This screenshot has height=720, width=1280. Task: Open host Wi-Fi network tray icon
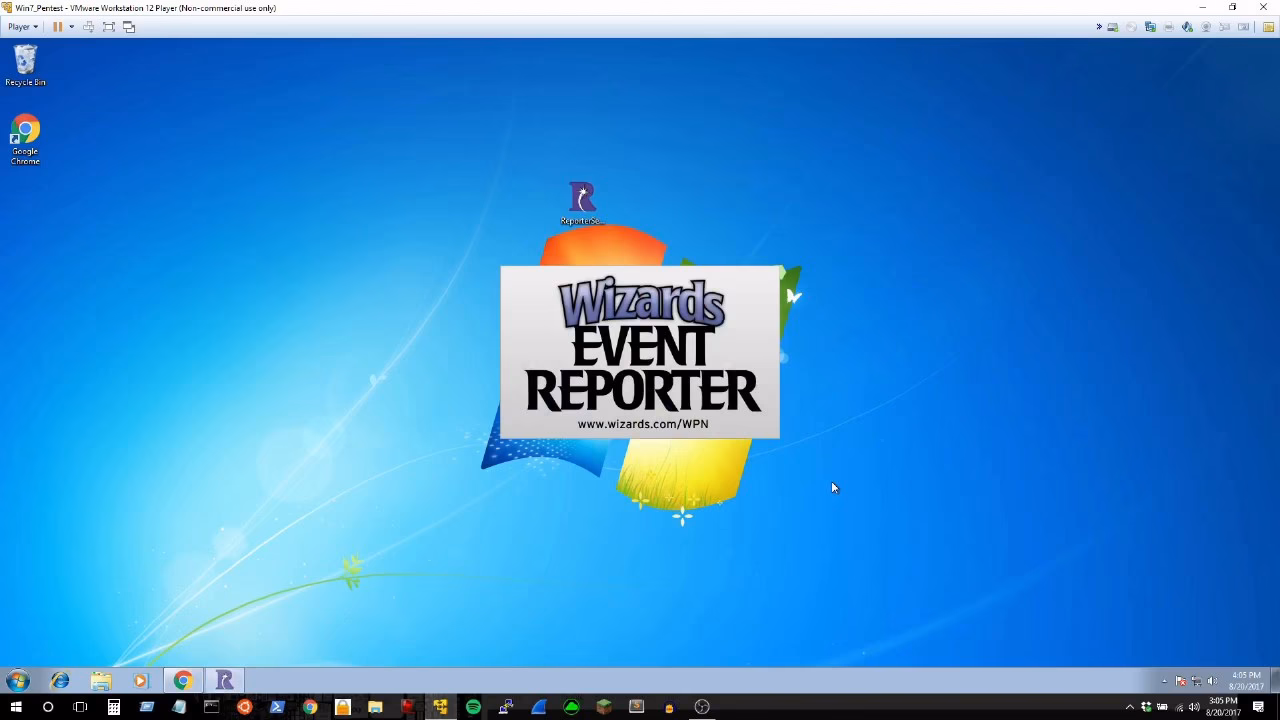click(1179, 708)
